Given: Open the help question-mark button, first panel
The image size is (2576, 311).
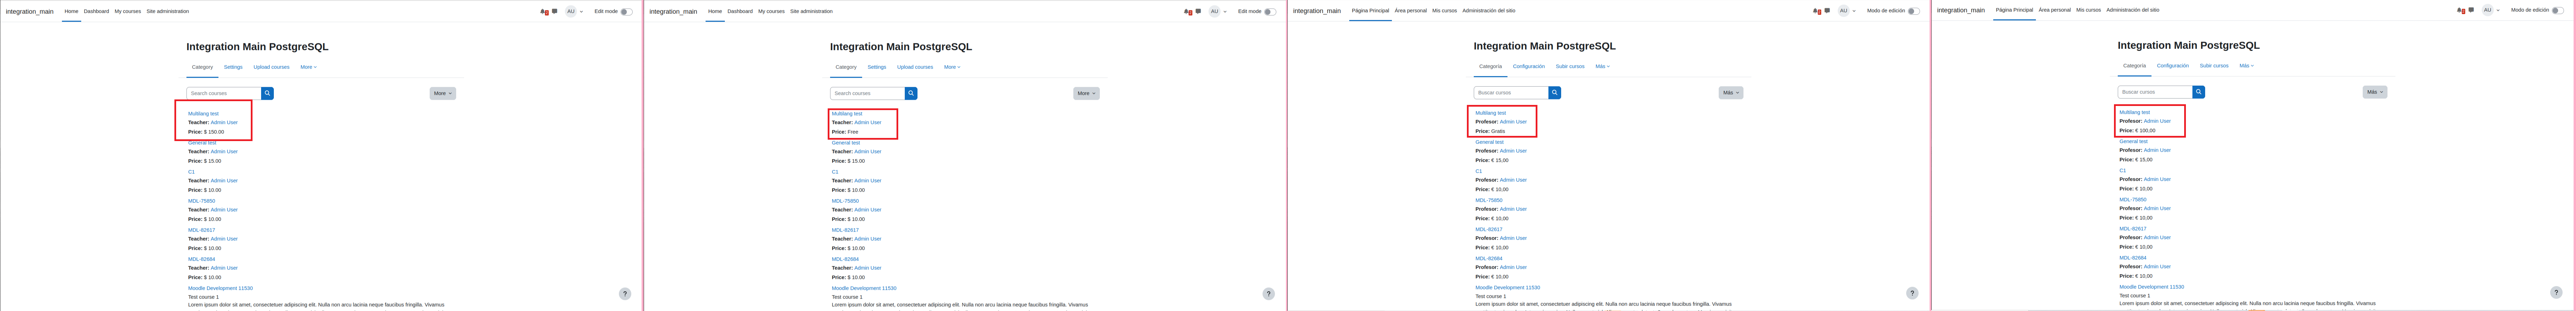Looking at the screenshot, I should coord(625,294).
